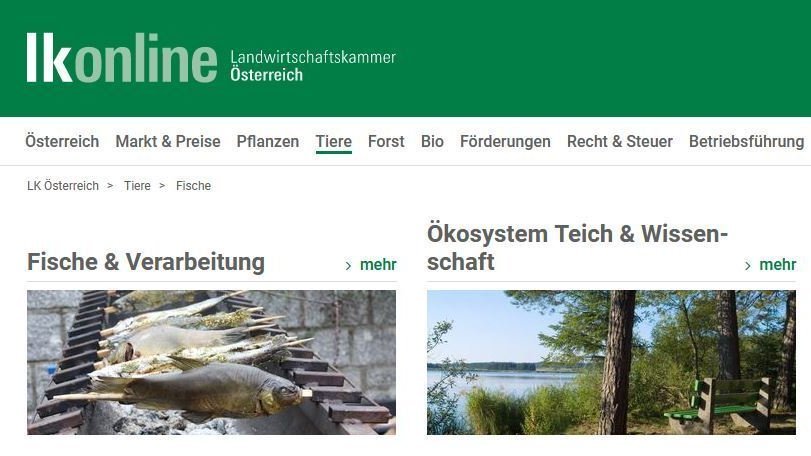811x456 pixels.
Task: Open the Förderungen menu
Action: pyautogui.click(x=505, y=141)
